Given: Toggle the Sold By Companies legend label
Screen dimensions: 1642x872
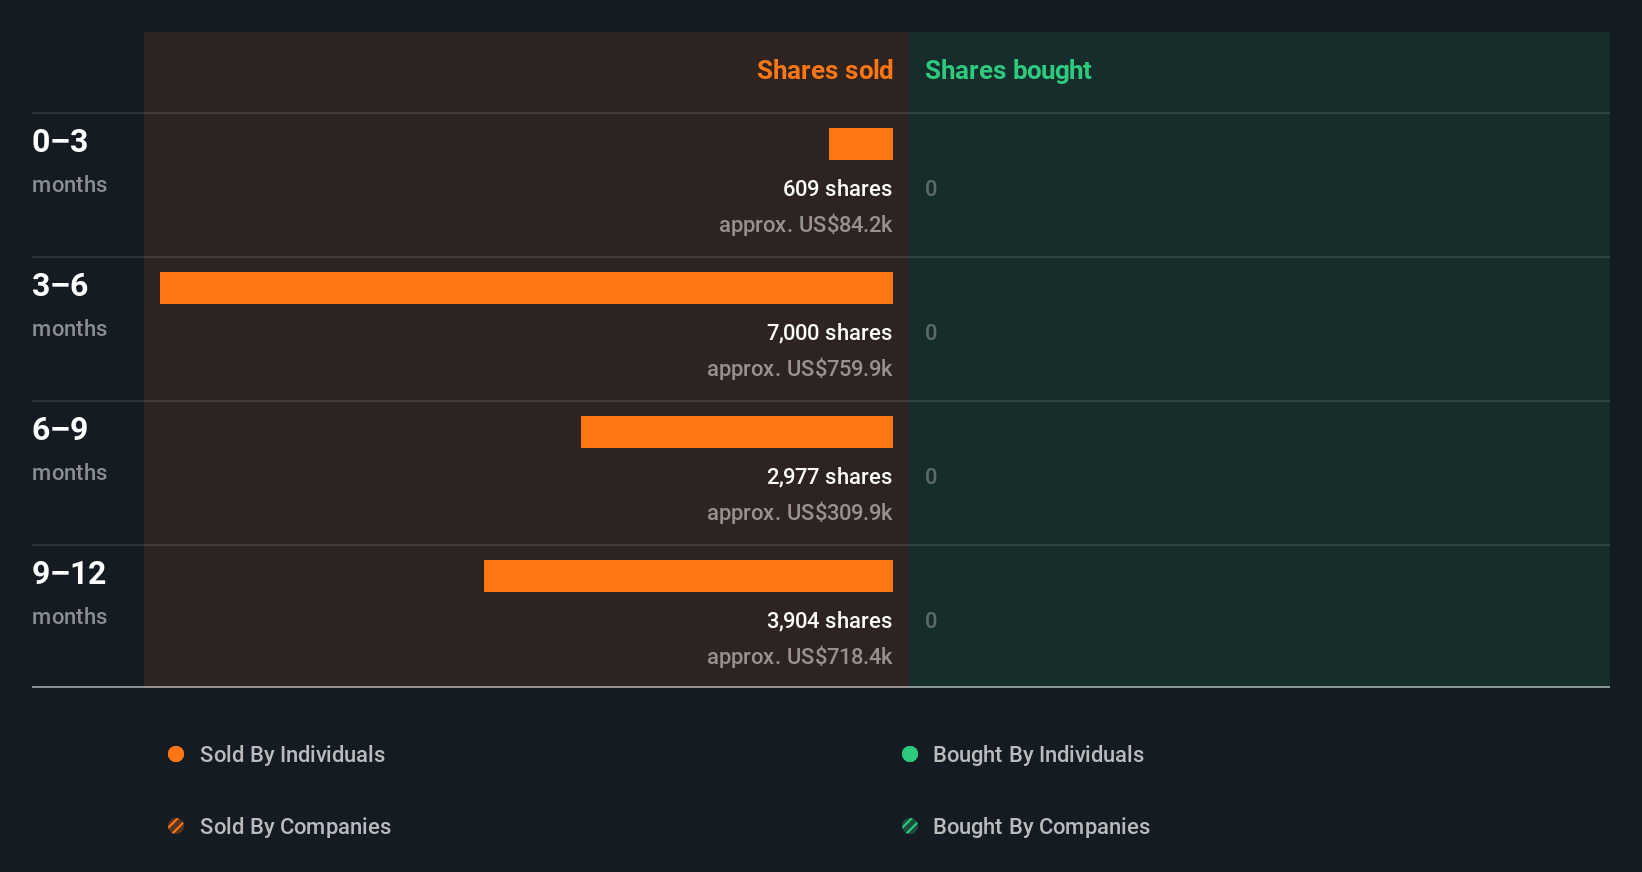Looking at the screenshot, I should tap(295, 826).
